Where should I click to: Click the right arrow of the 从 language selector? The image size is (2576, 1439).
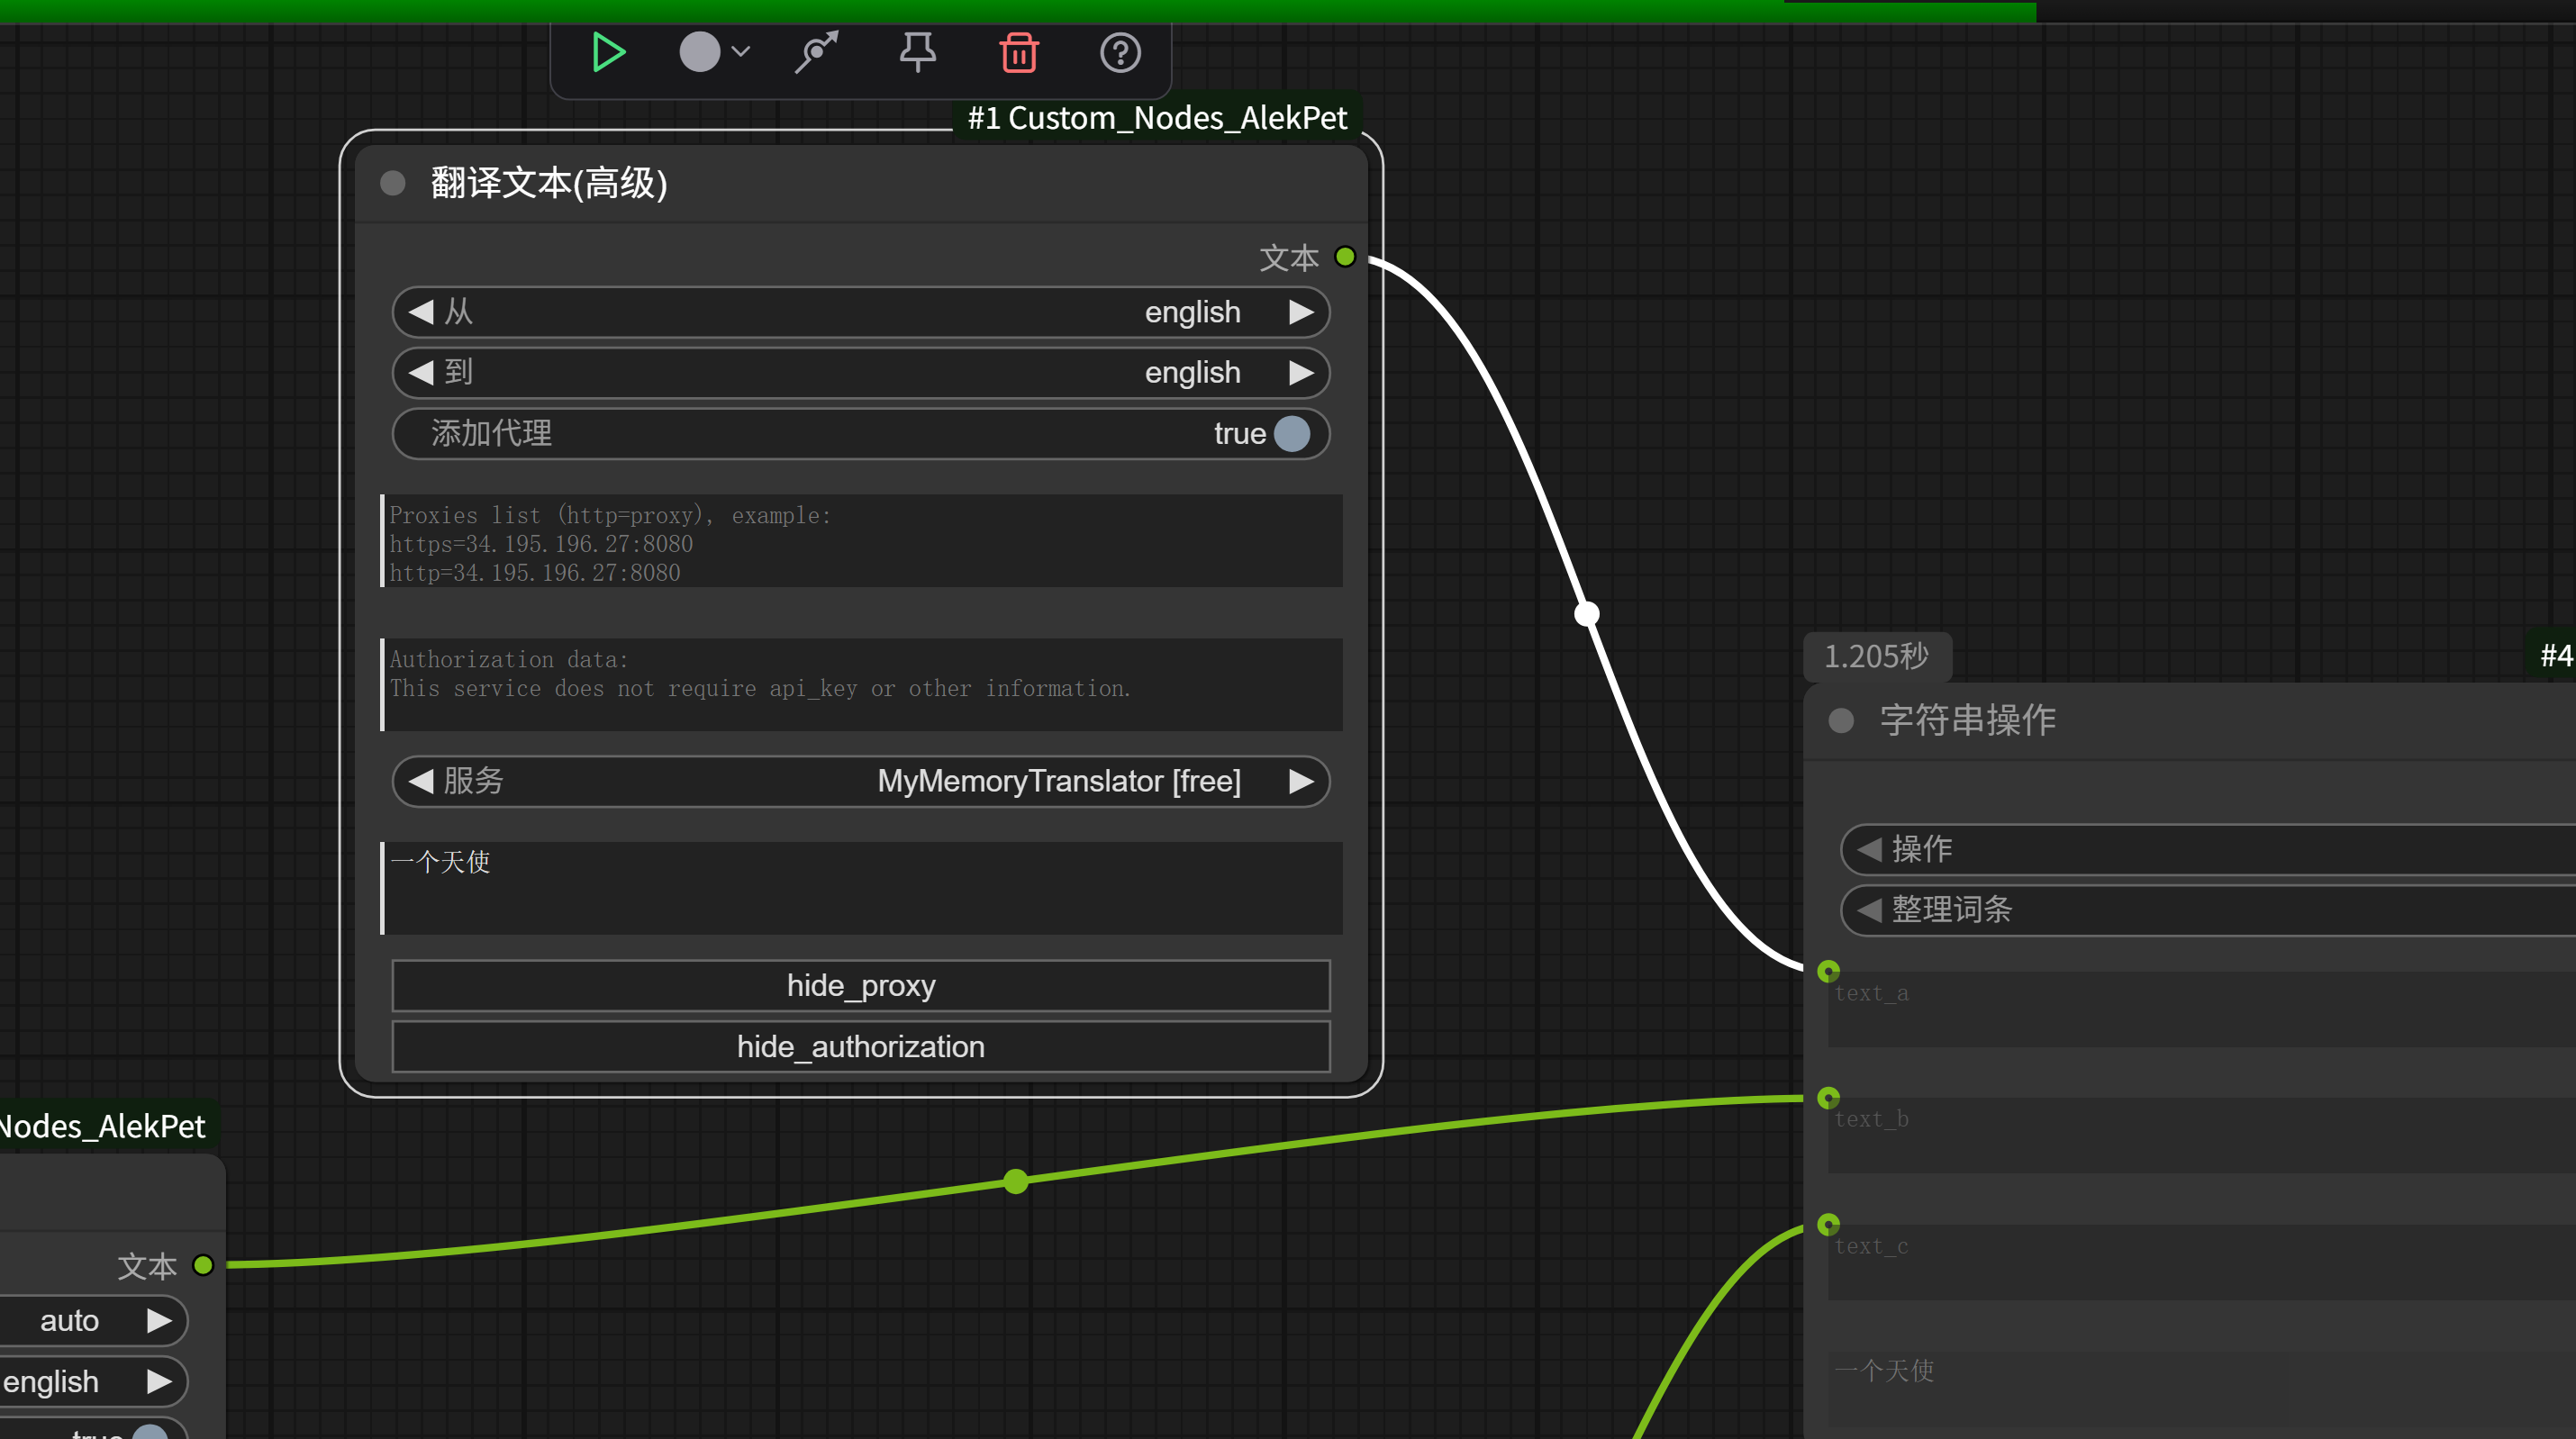click(x=1300, y=312)
